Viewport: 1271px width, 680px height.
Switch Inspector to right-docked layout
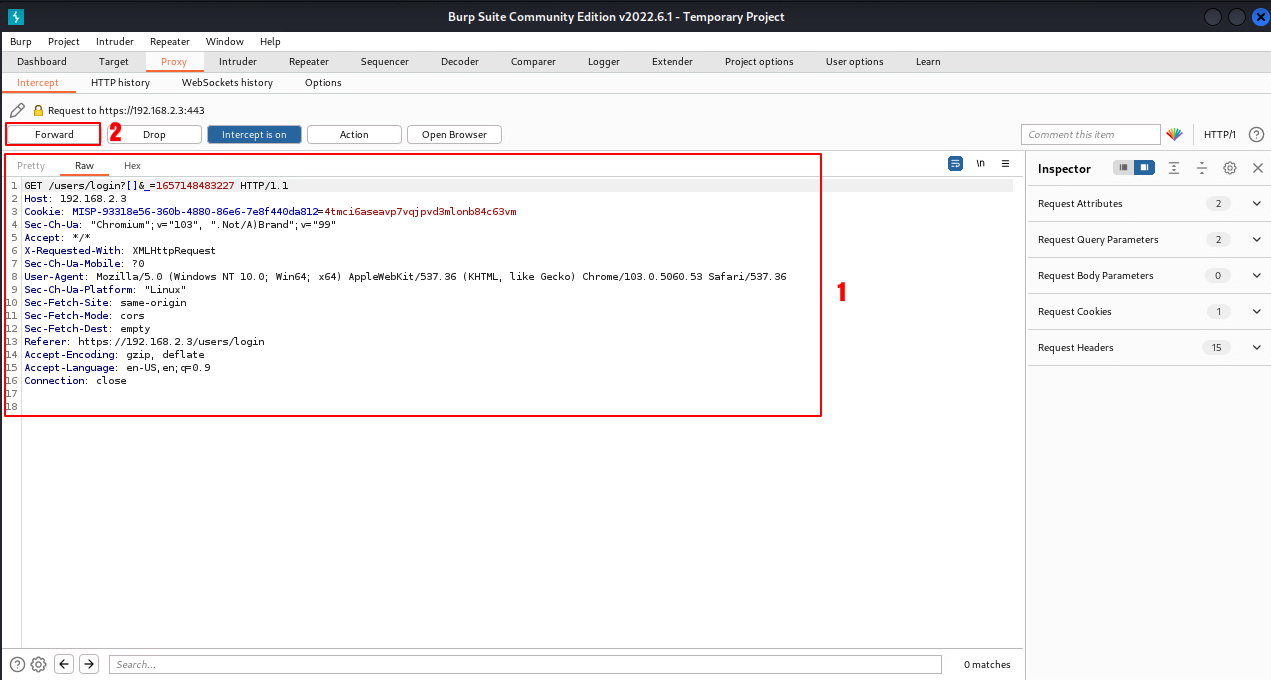click(x=1144, y=168)
